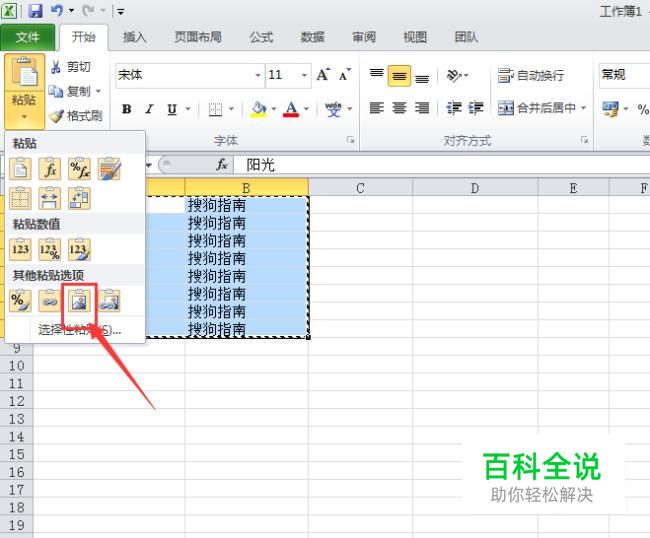Click the Insert Function fx button

click(222, 165)
